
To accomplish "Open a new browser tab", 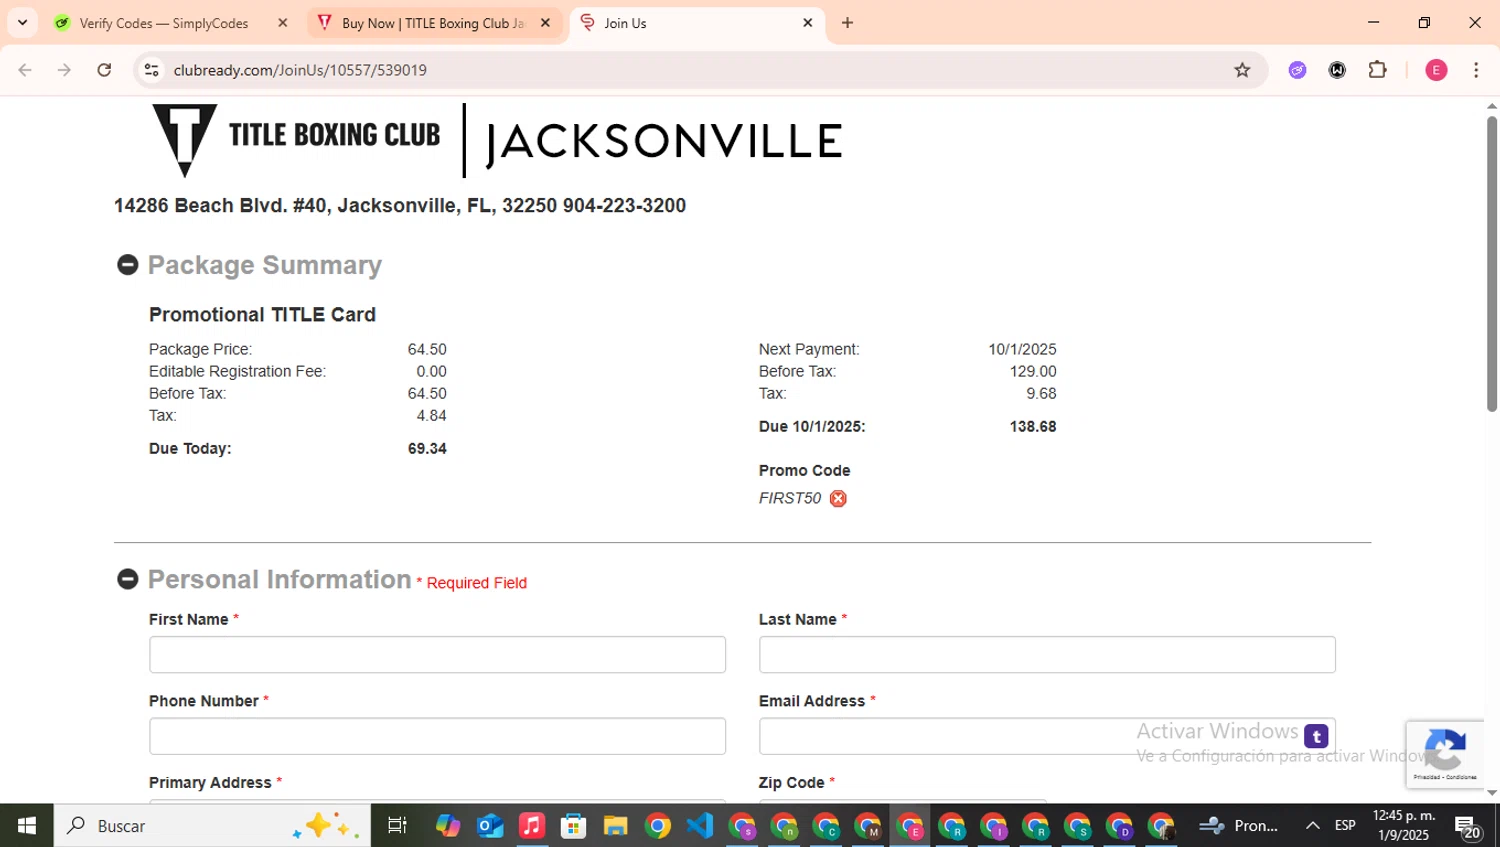I will tap(847, 23).
